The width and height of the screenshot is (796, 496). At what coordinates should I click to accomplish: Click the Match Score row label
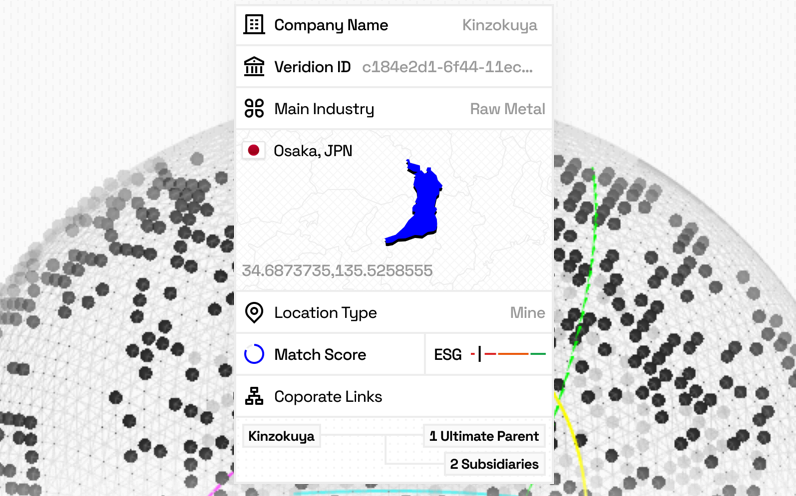[x=320, y=355]
